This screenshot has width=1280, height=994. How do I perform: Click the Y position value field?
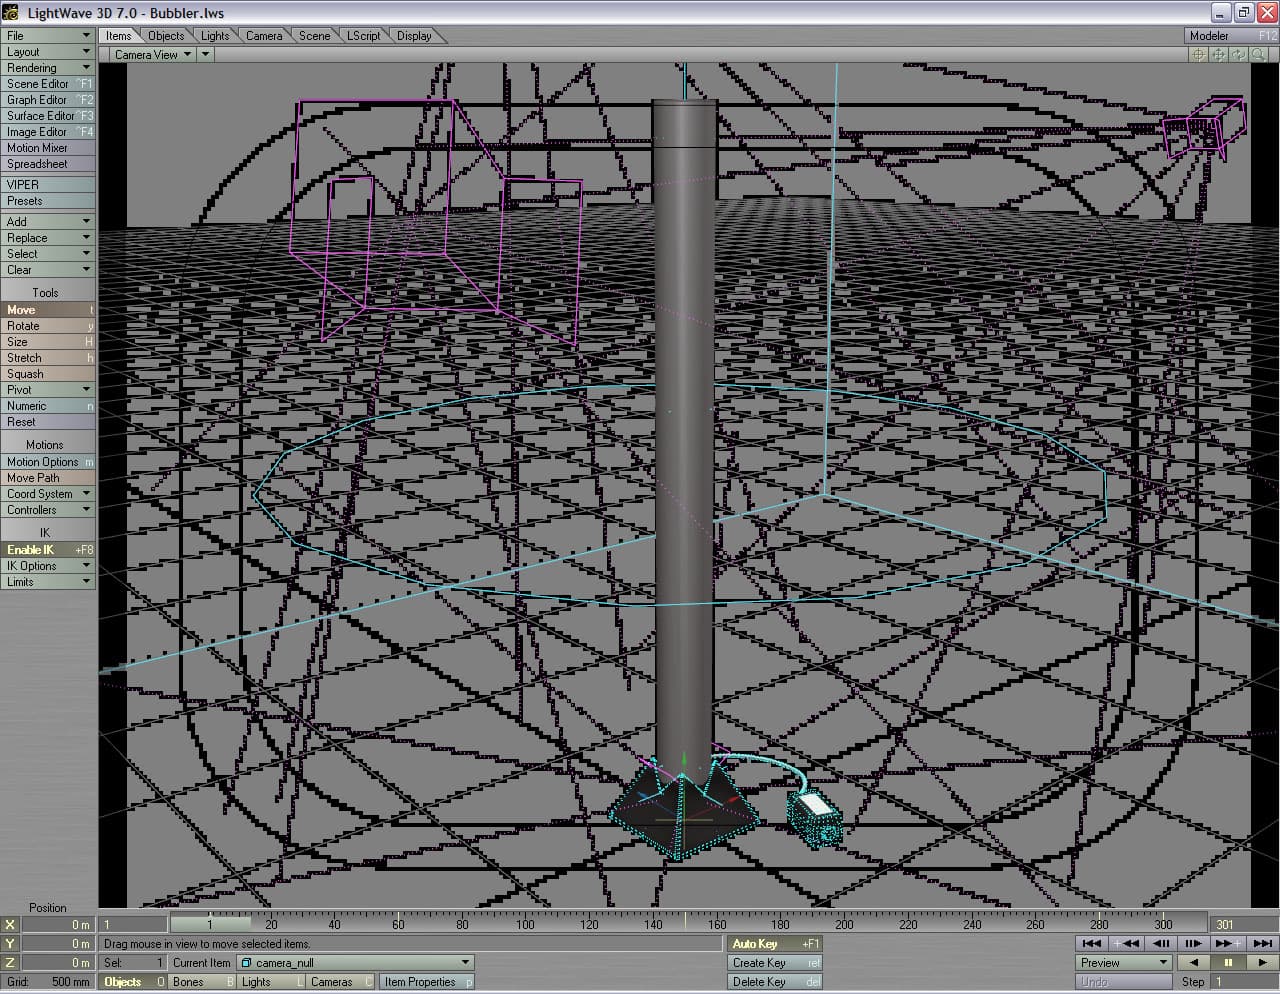[x=58, y=944]
